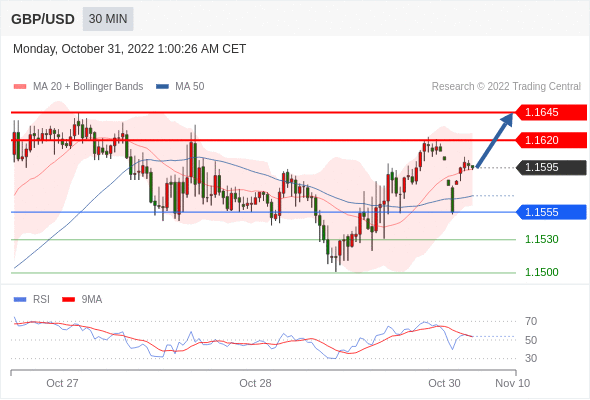Click the date line 'Monday, October 31, 2022 1:00:26 AM CET'
Image resolution: width=590 pixels, height=400 pixels.
[129, 49]
